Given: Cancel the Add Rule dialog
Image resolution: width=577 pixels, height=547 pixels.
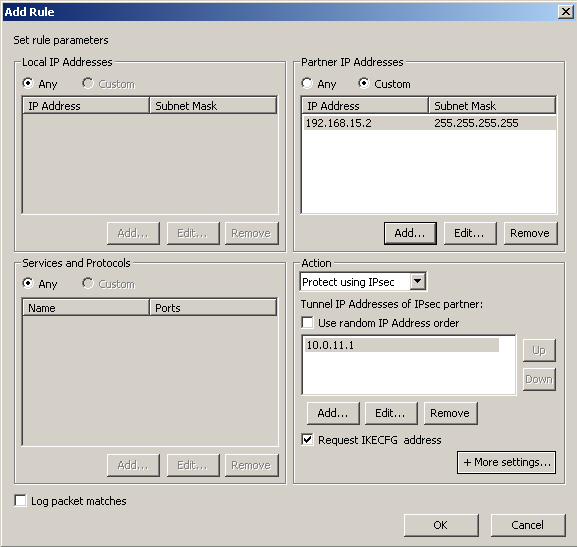Looking at the screenshot, I should pos(528,525).
